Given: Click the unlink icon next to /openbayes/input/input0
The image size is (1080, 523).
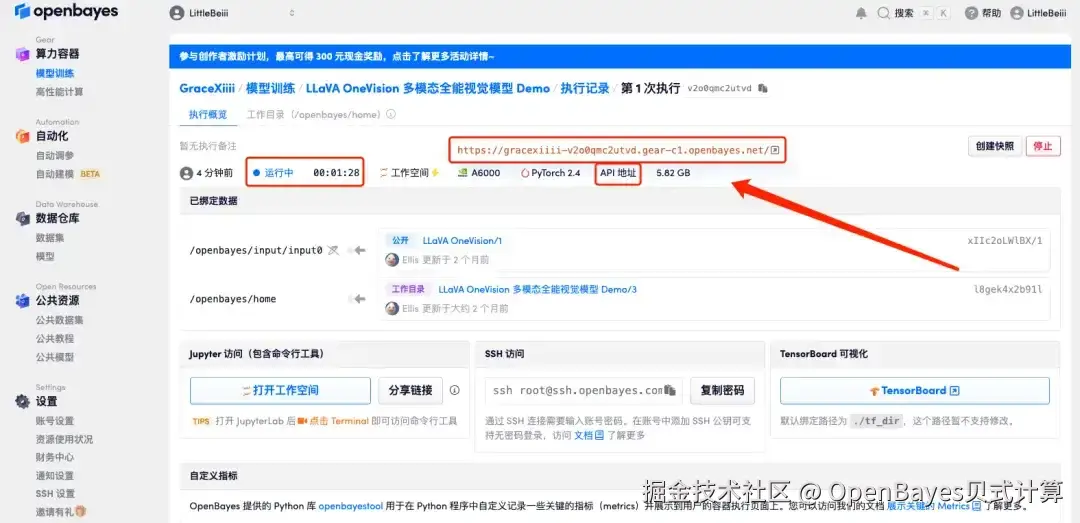Looking at the screenshot, I should 333,250.
